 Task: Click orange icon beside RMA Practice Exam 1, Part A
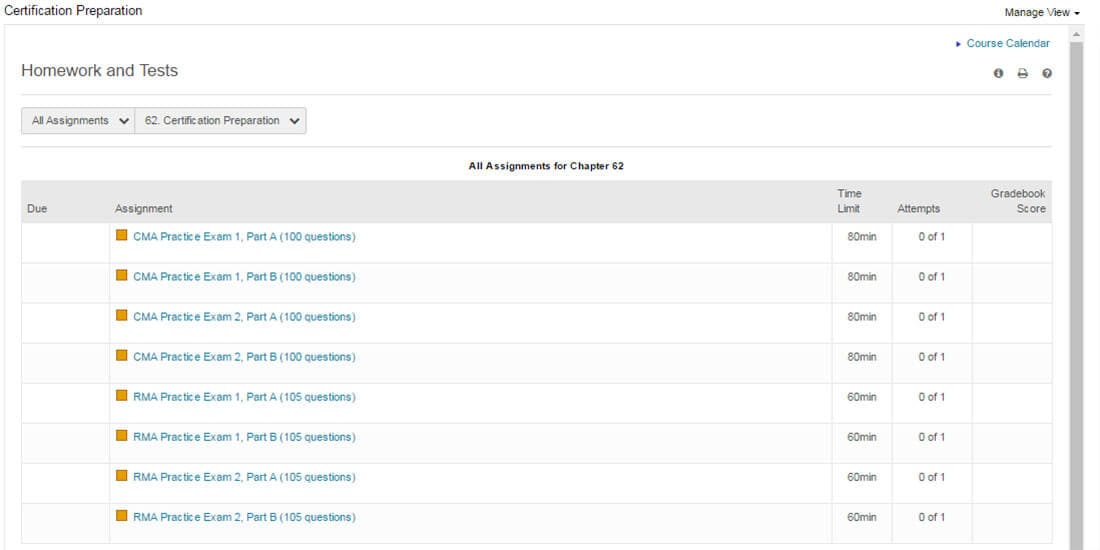click(122, 396)
